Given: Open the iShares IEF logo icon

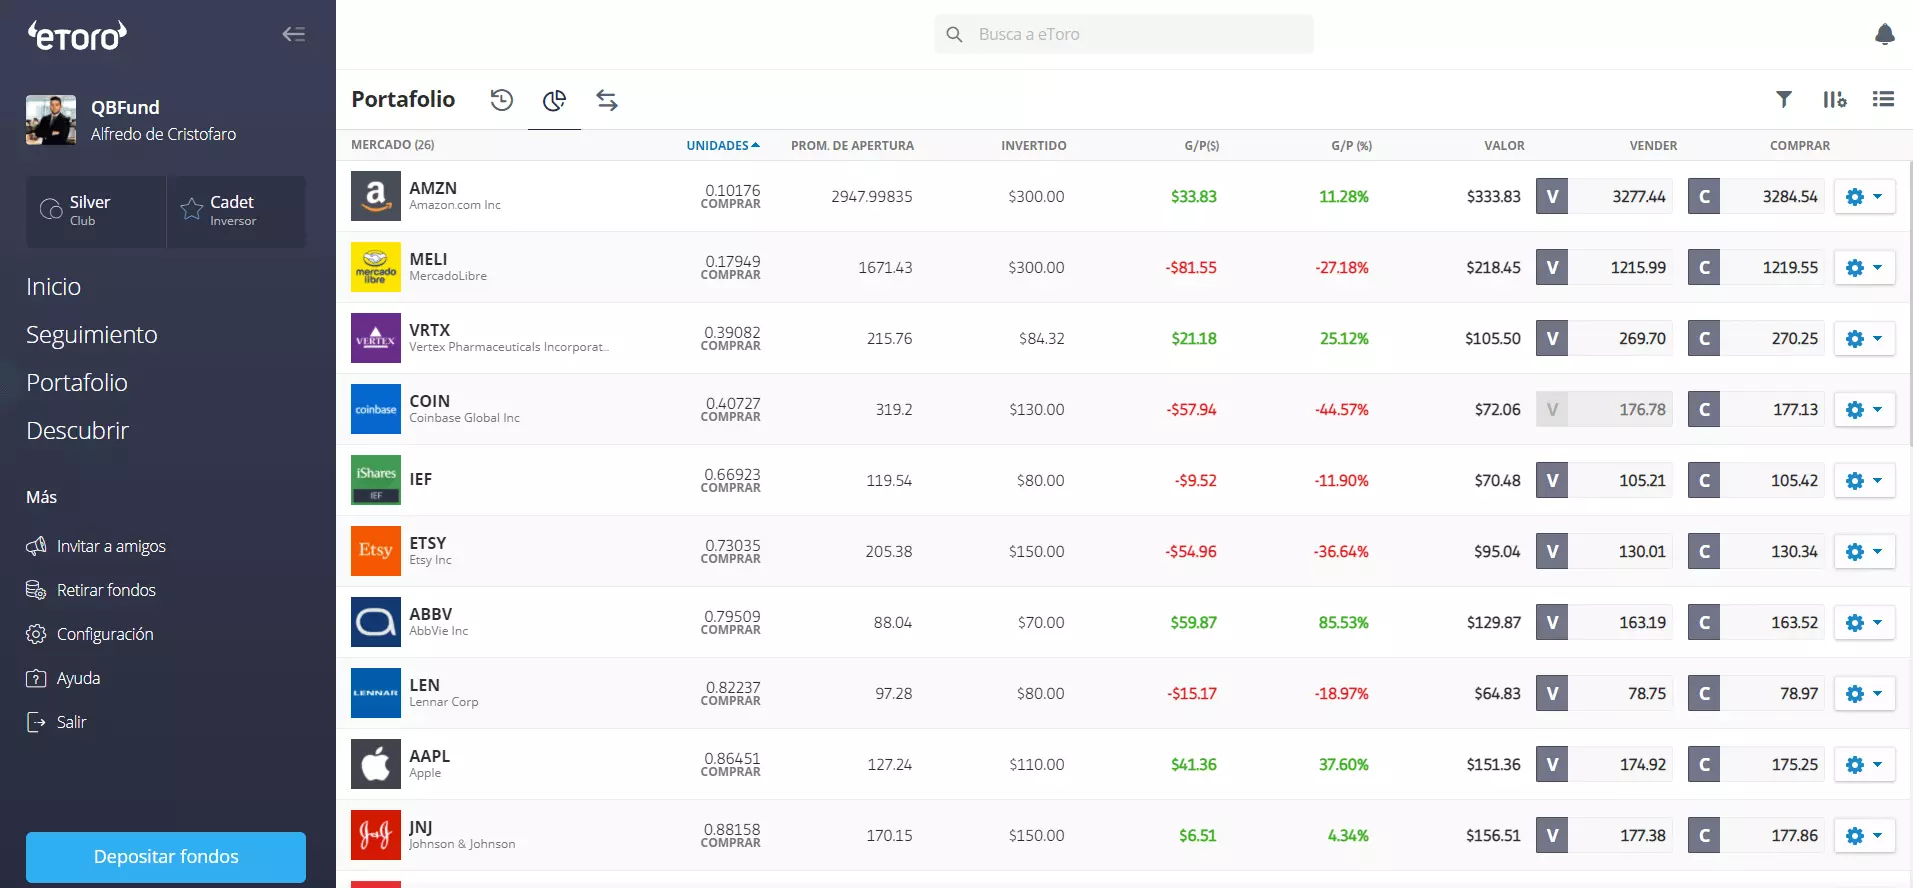Looking at the screenshot, I should tap(376, 480).
